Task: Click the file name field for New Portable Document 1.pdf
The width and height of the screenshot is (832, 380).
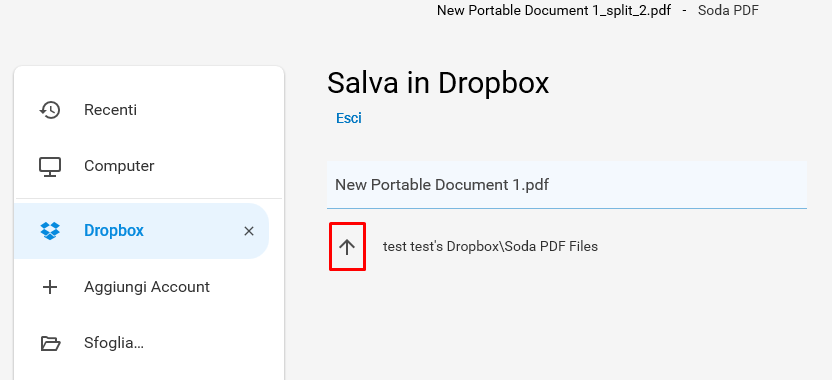Action: (567, 185)
